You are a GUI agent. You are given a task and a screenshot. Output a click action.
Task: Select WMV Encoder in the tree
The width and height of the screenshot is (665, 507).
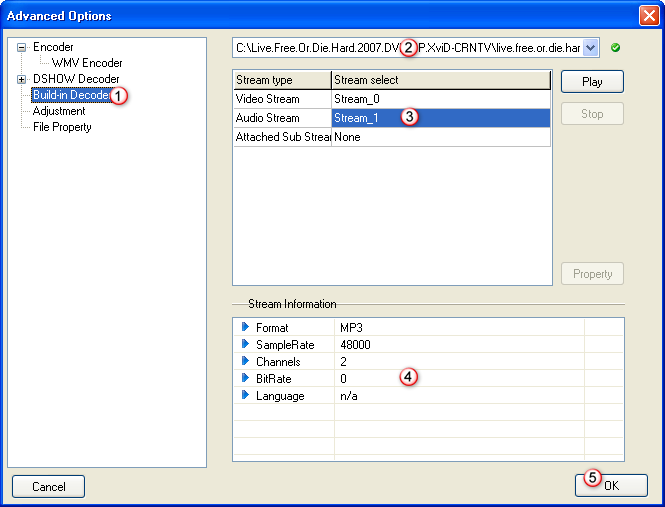(87, 63)
